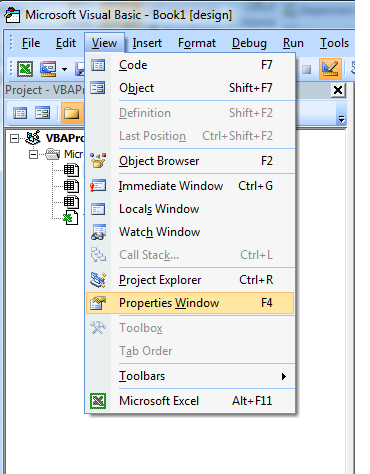Screen dimensions: 370x474
Task: Click the highlighted Properties Window entry
Action: tap(190, 303)
